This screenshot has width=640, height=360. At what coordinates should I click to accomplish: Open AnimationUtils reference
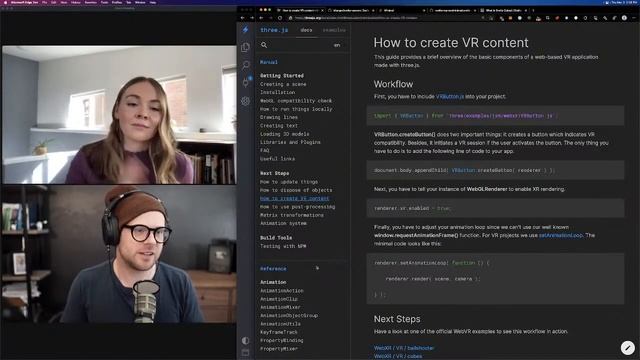280,324
